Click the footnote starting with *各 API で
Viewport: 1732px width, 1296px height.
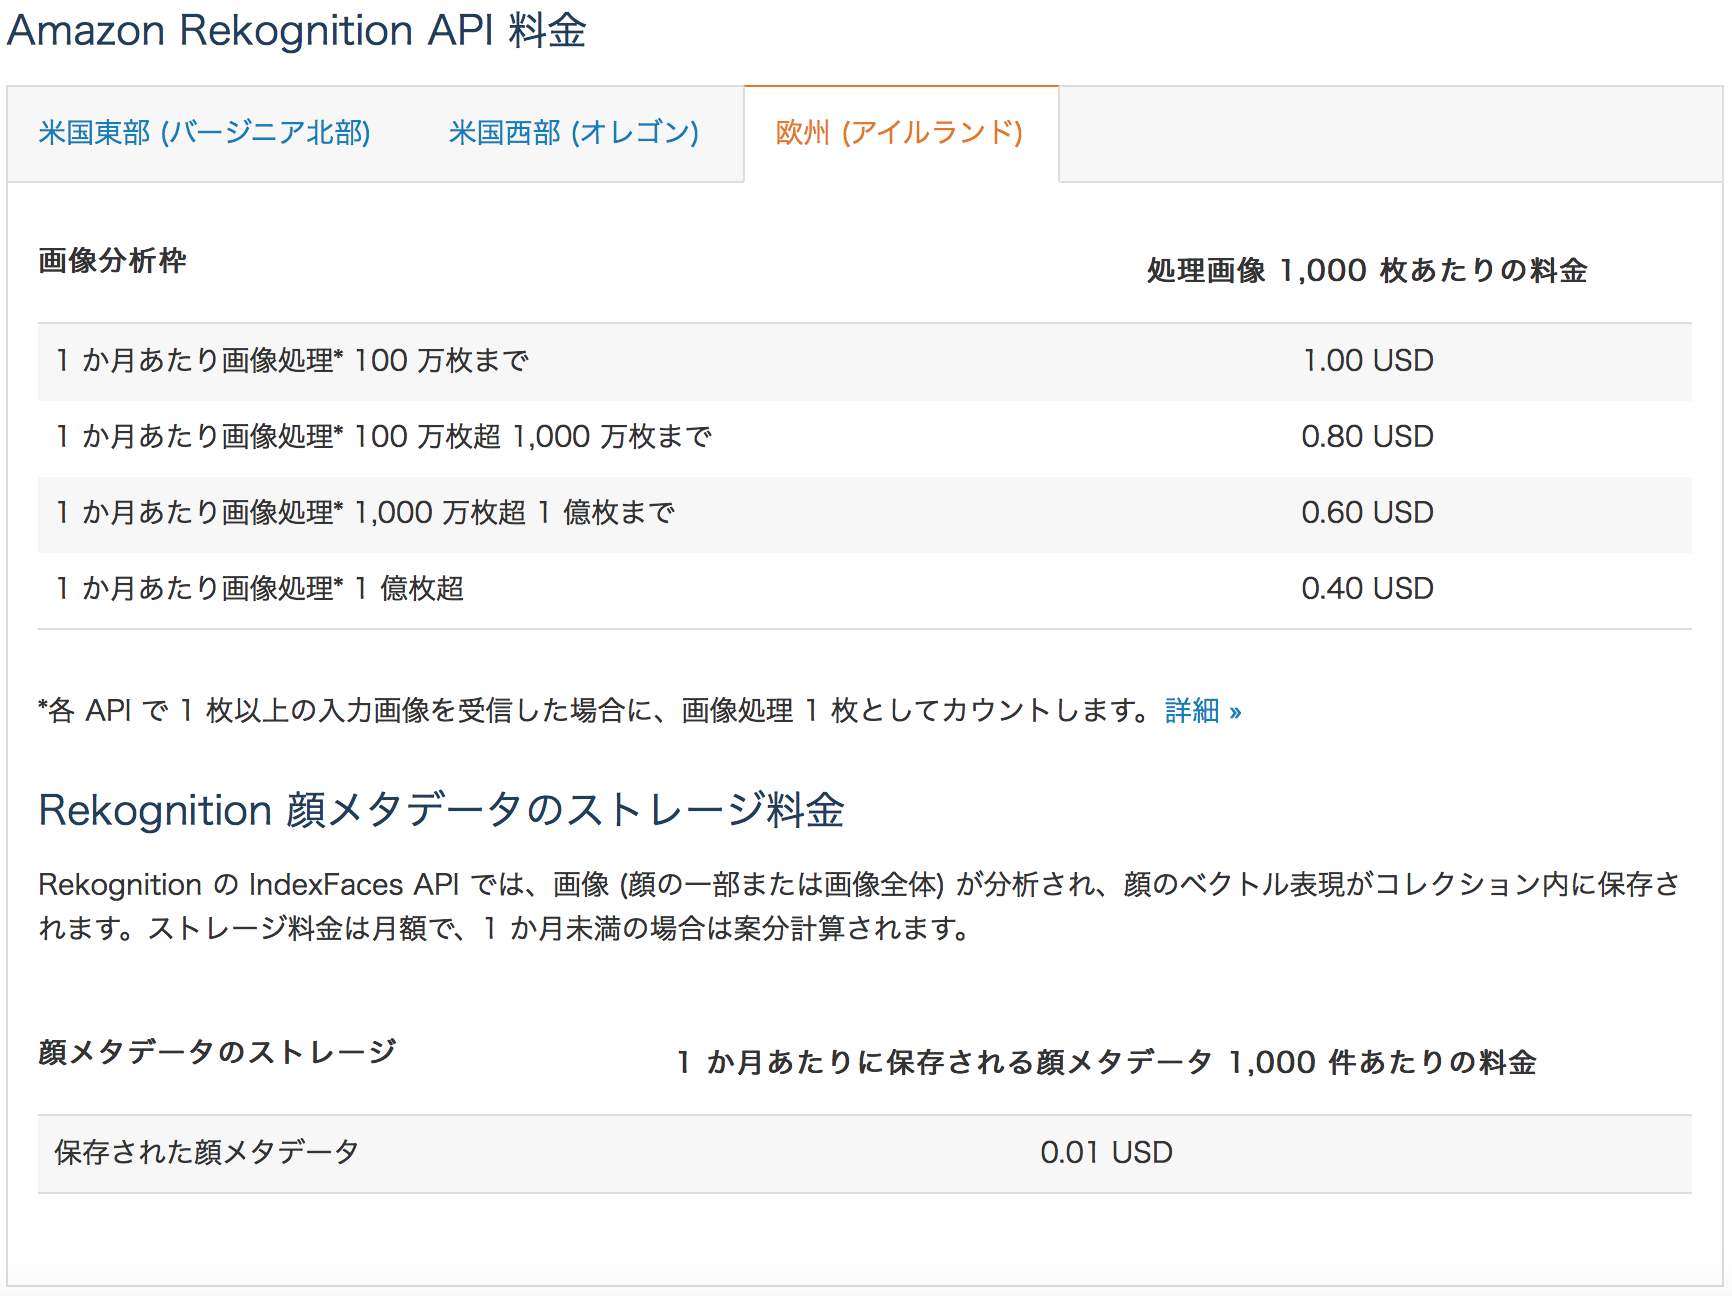tap(594, 711)
